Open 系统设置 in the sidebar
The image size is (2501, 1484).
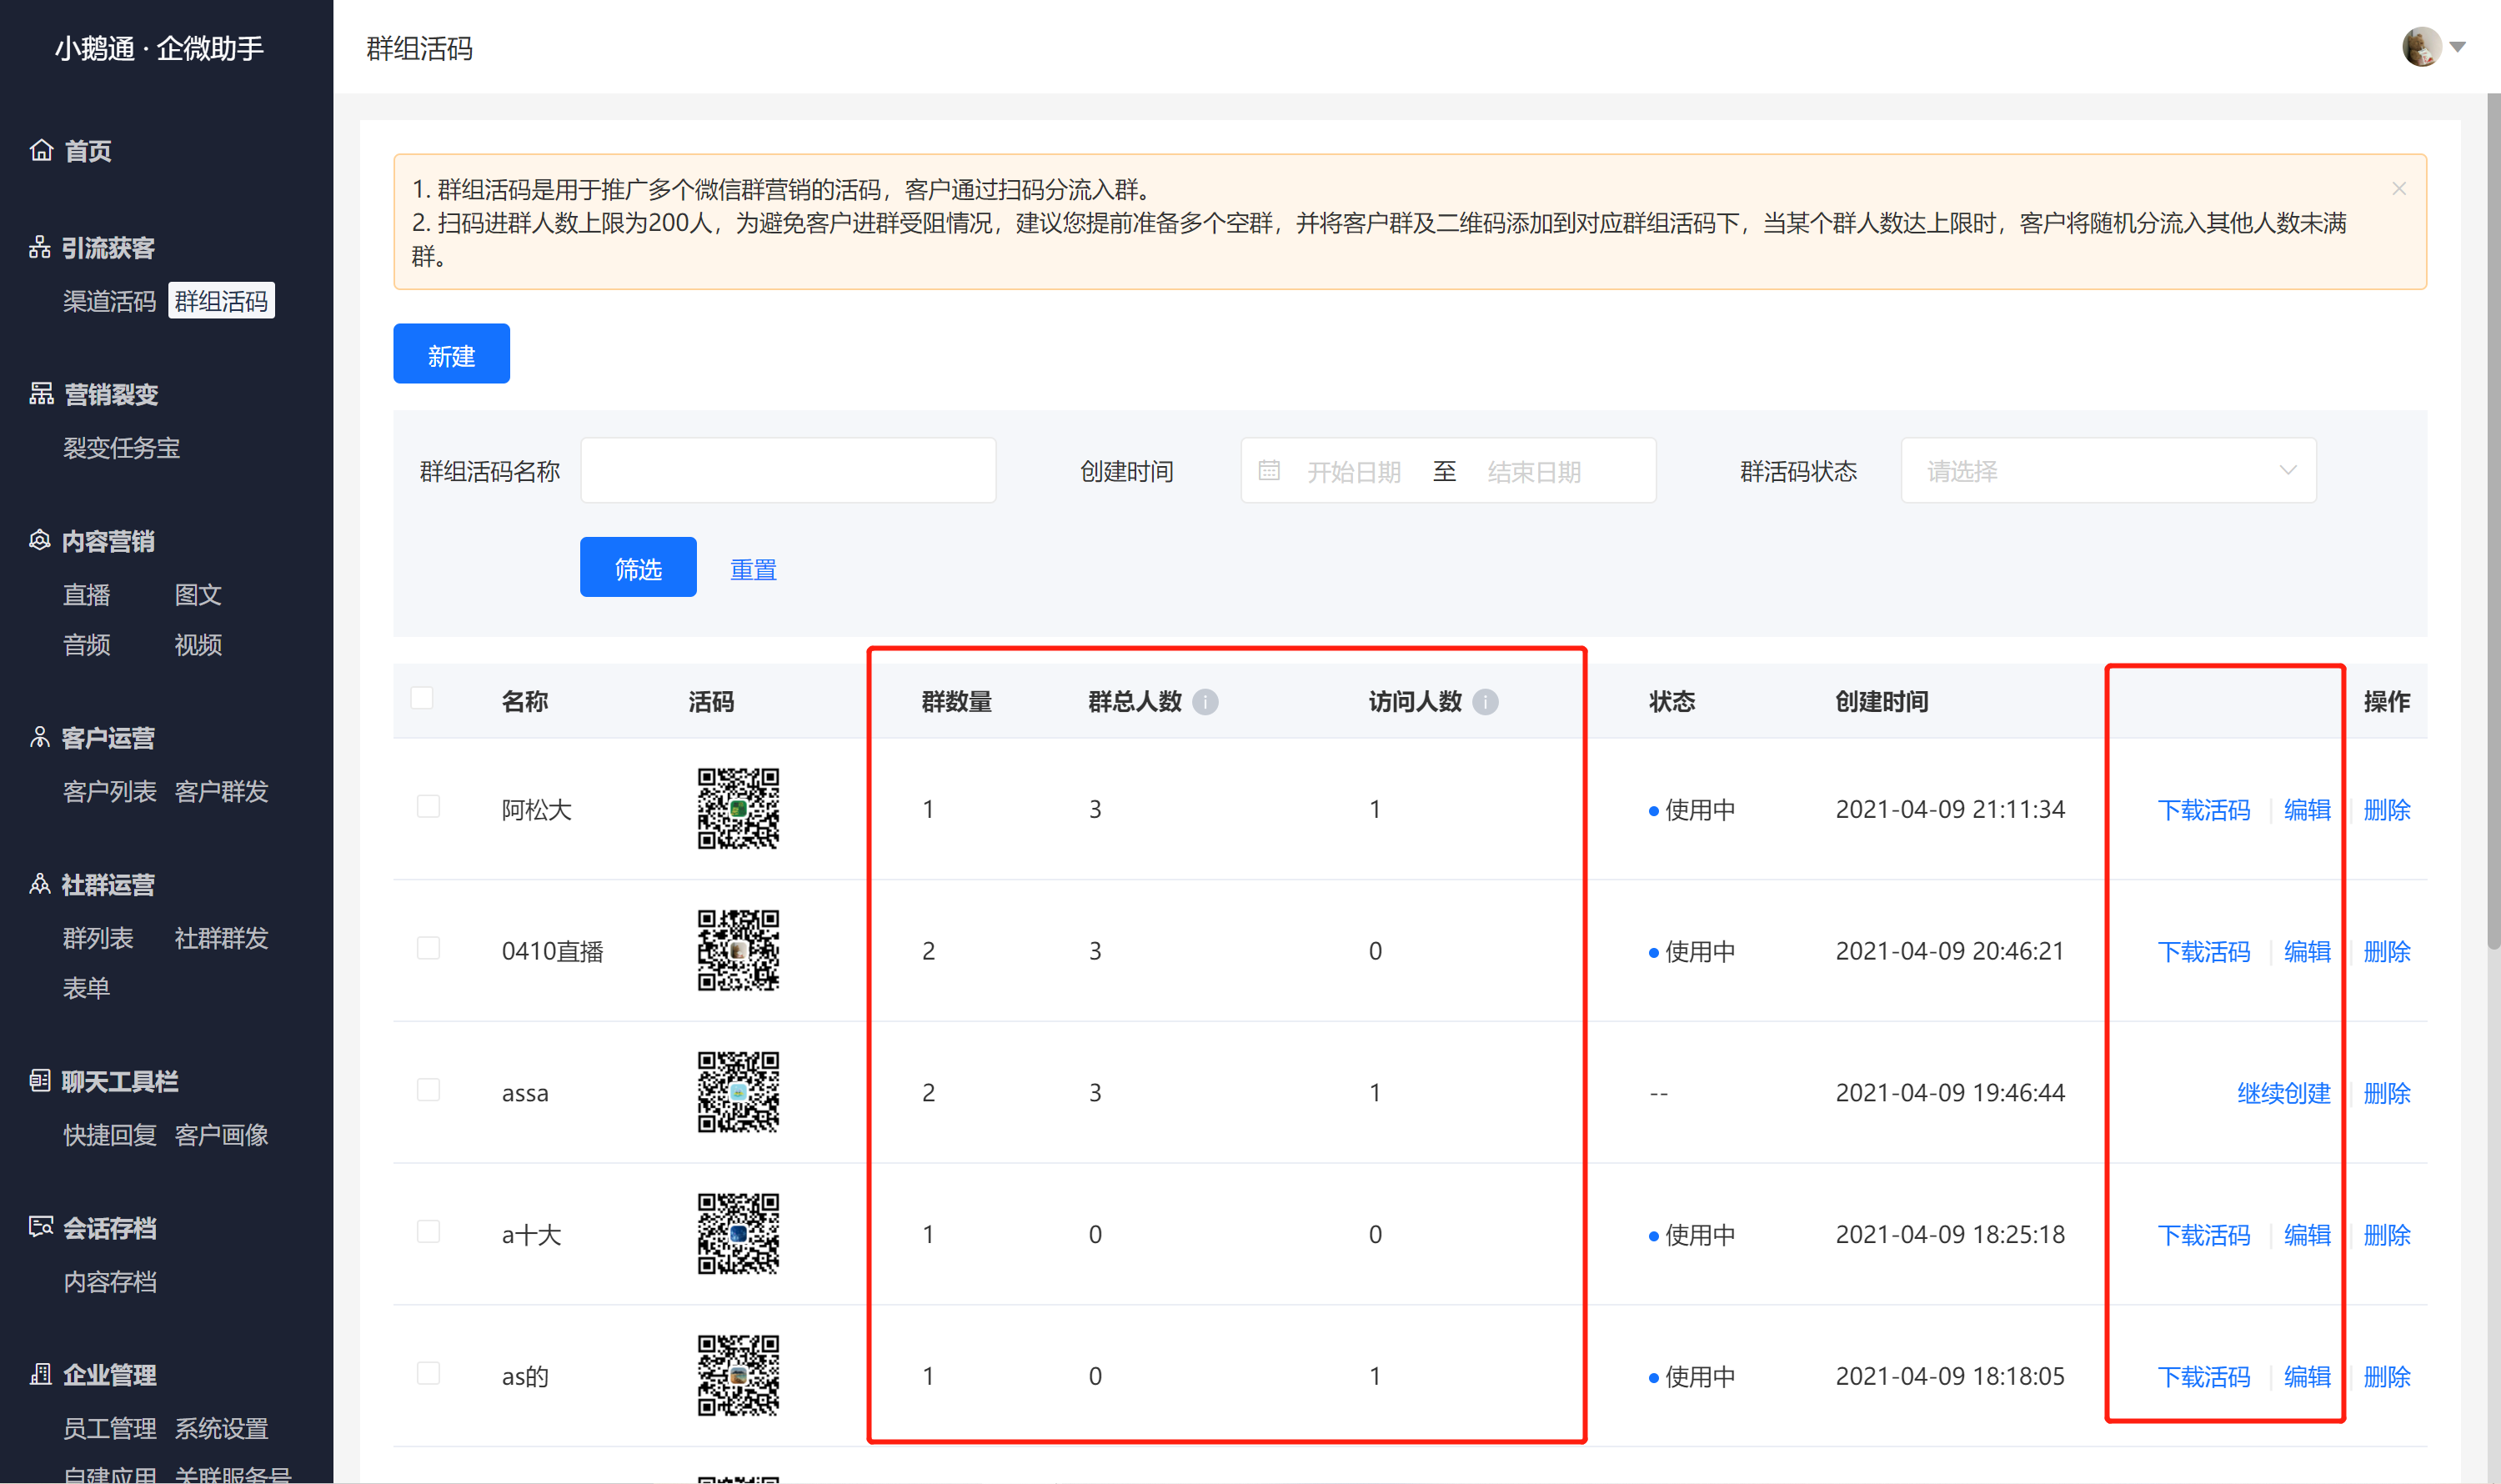pos(221,1429)
